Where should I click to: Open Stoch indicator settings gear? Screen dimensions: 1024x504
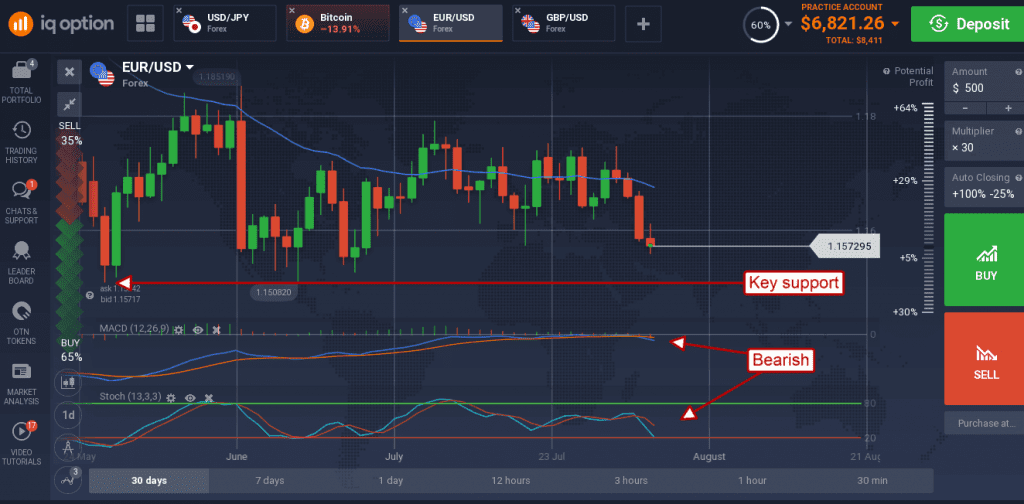[x=171, y=398]
